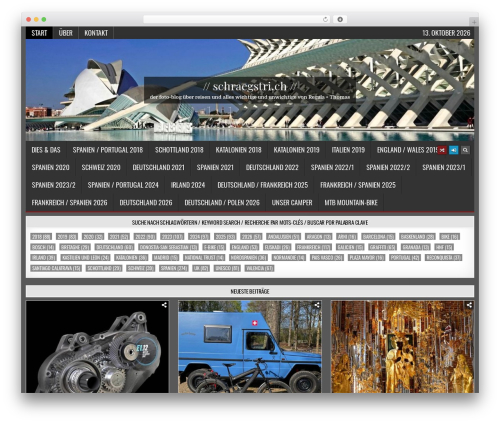Viewport: 500px width, 423px height.
Task: Click the red shuffle random post icon
Action: (x=442, y=150)
